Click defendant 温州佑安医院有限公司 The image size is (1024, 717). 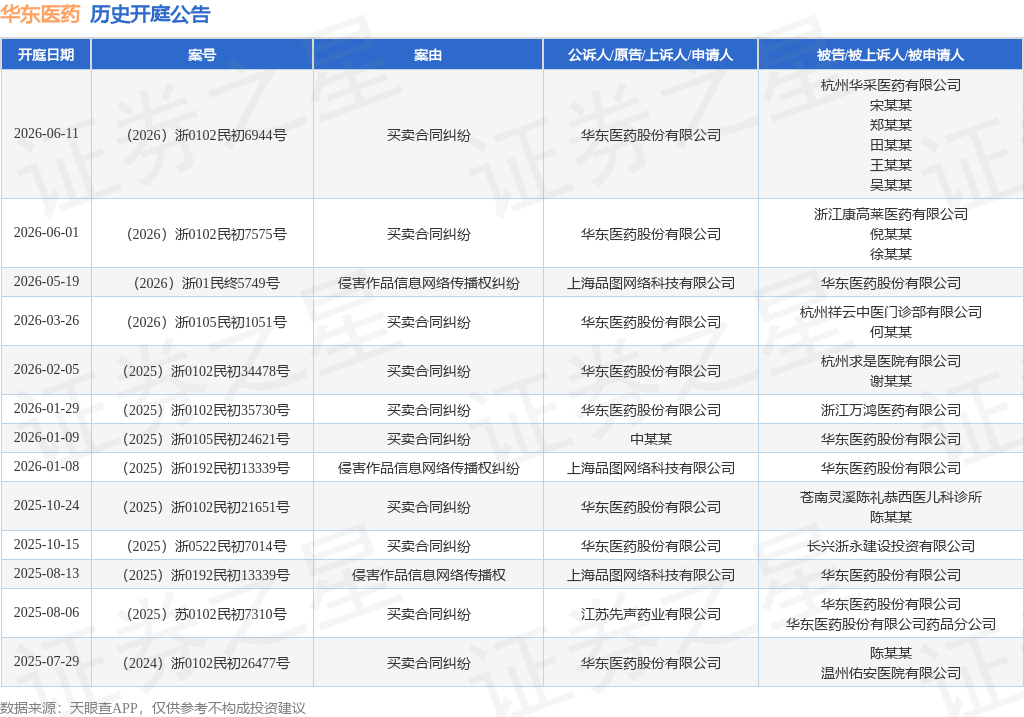pos(891,673)
